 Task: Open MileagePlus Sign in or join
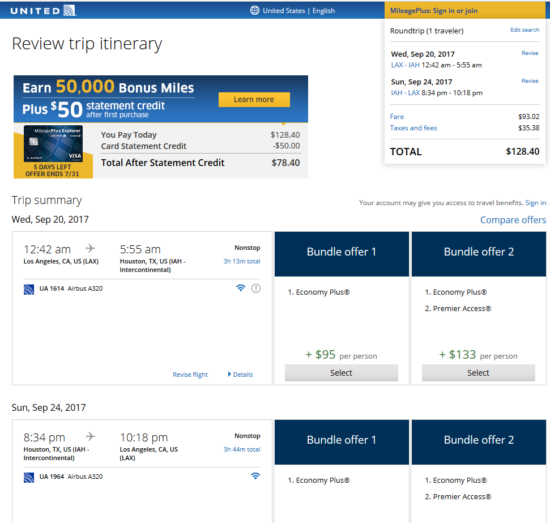pos(434,11)
